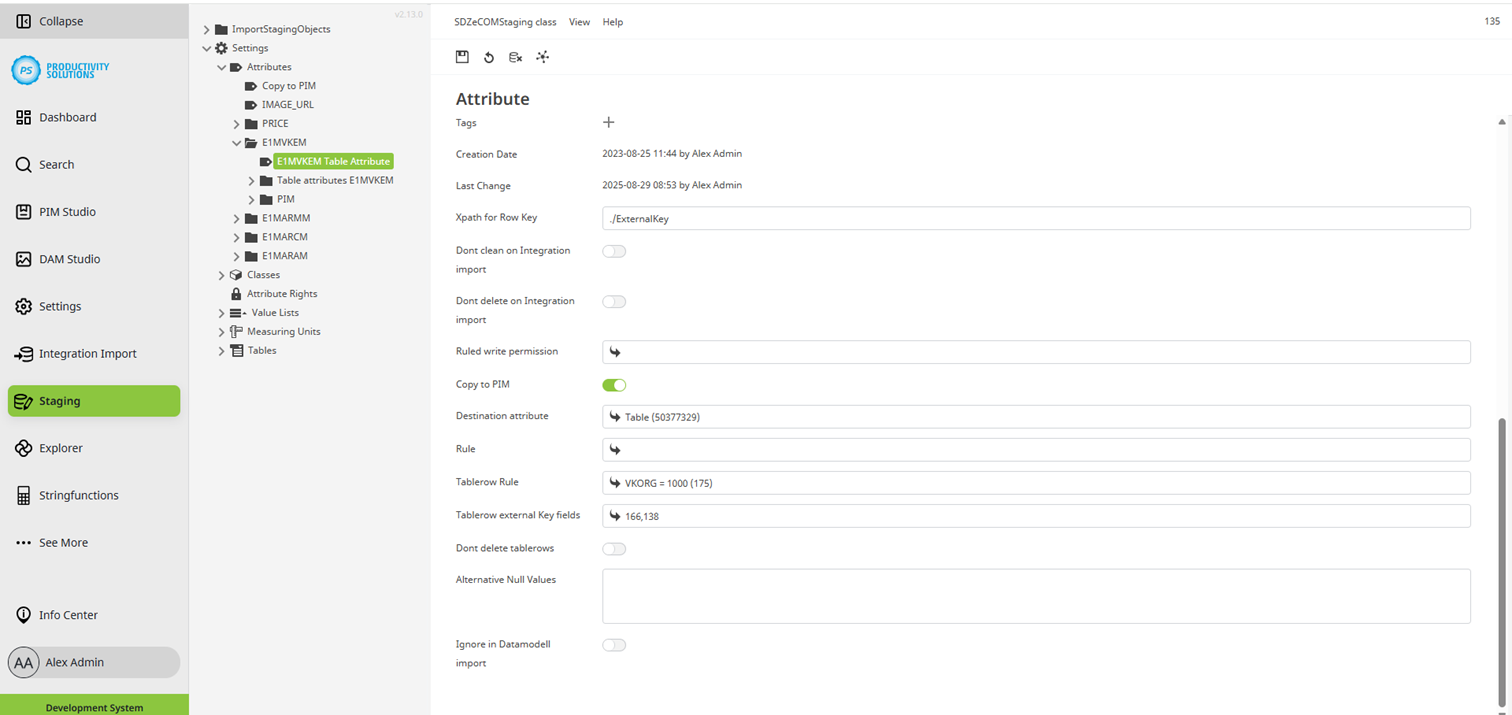Screen dimensions: 1512x715
Task: Expand the ImportStagingObjects tree node
Action: (x=207, y=29)
